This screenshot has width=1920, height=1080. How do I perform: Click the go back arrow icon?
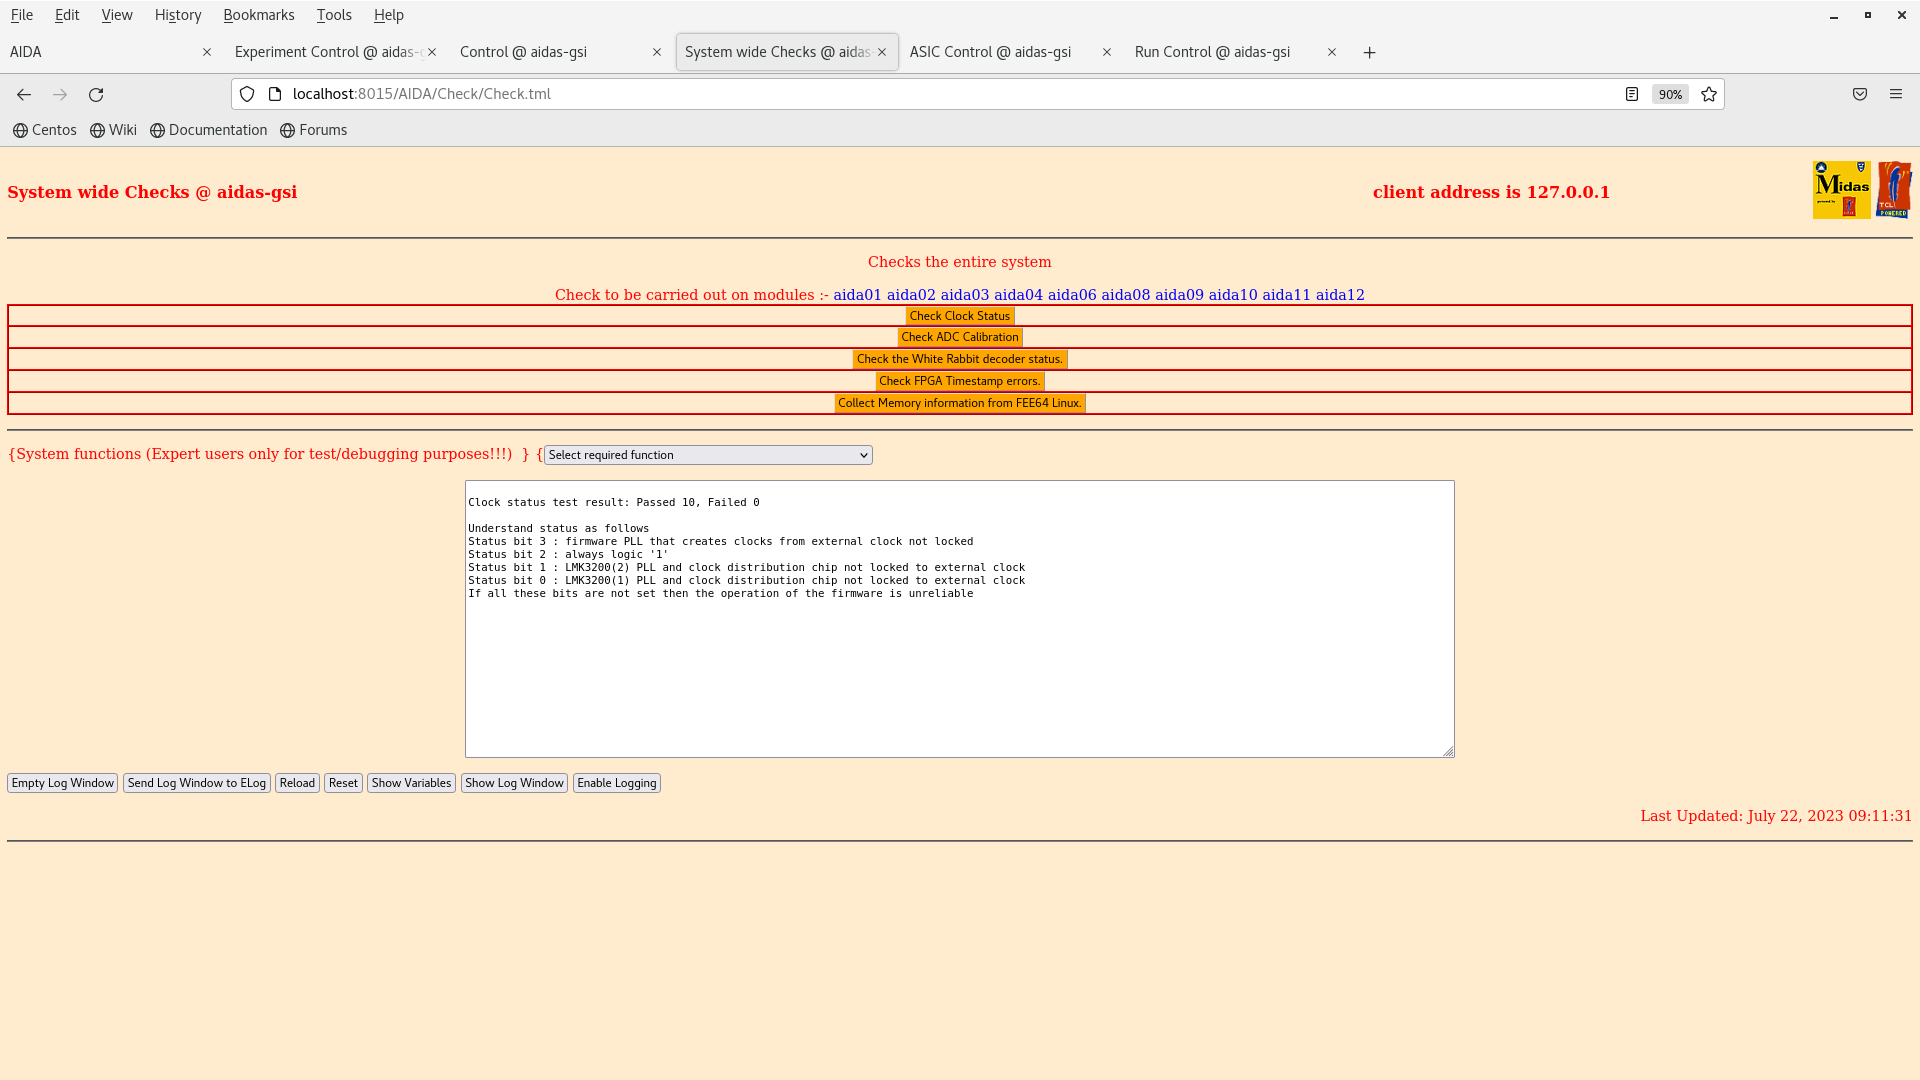coord(24,94)
